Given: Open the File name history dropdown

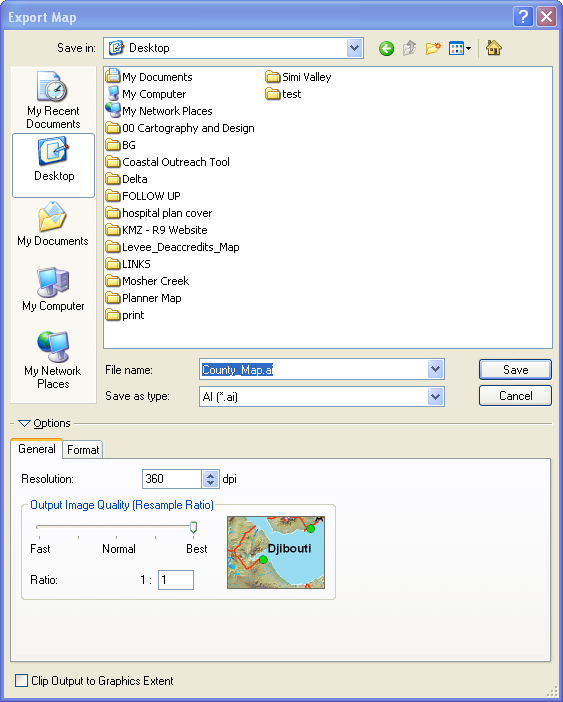Looking at the screenshot, I should [x=435, y=369].
